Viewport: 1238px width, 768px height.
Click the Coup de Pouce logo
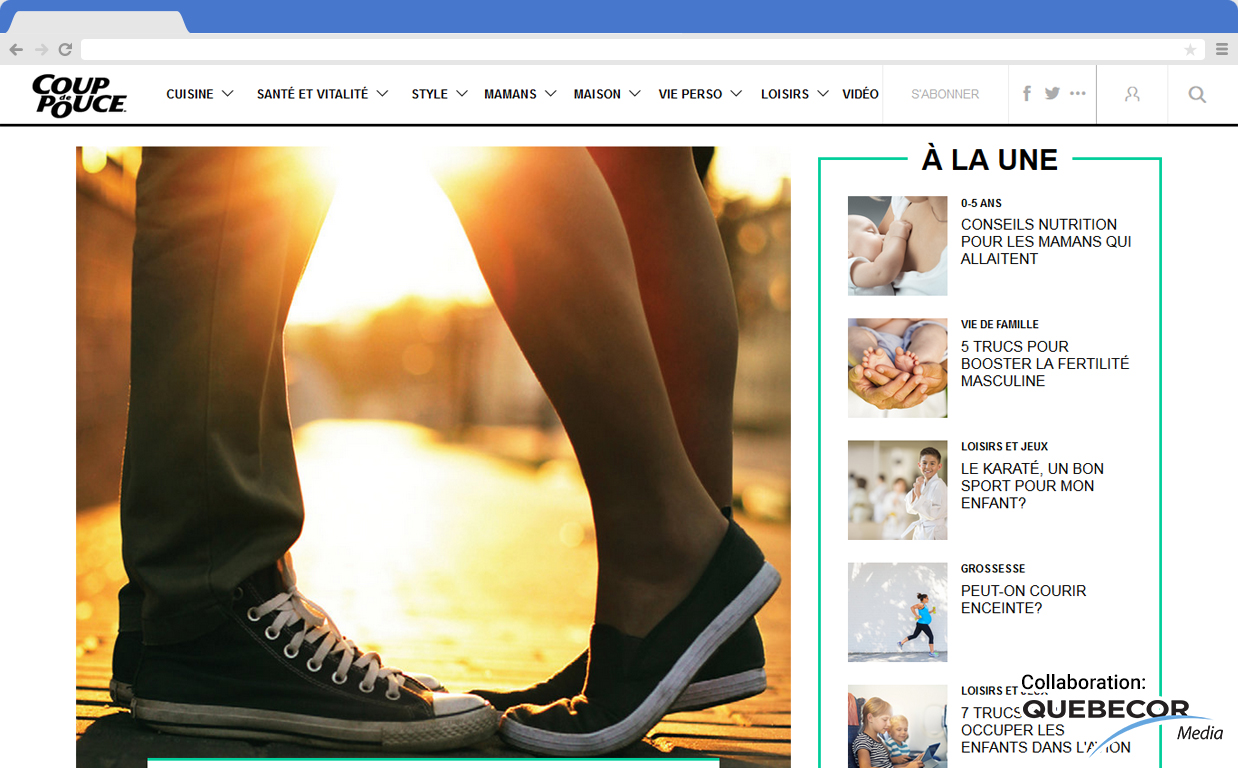tap(80, 93)
